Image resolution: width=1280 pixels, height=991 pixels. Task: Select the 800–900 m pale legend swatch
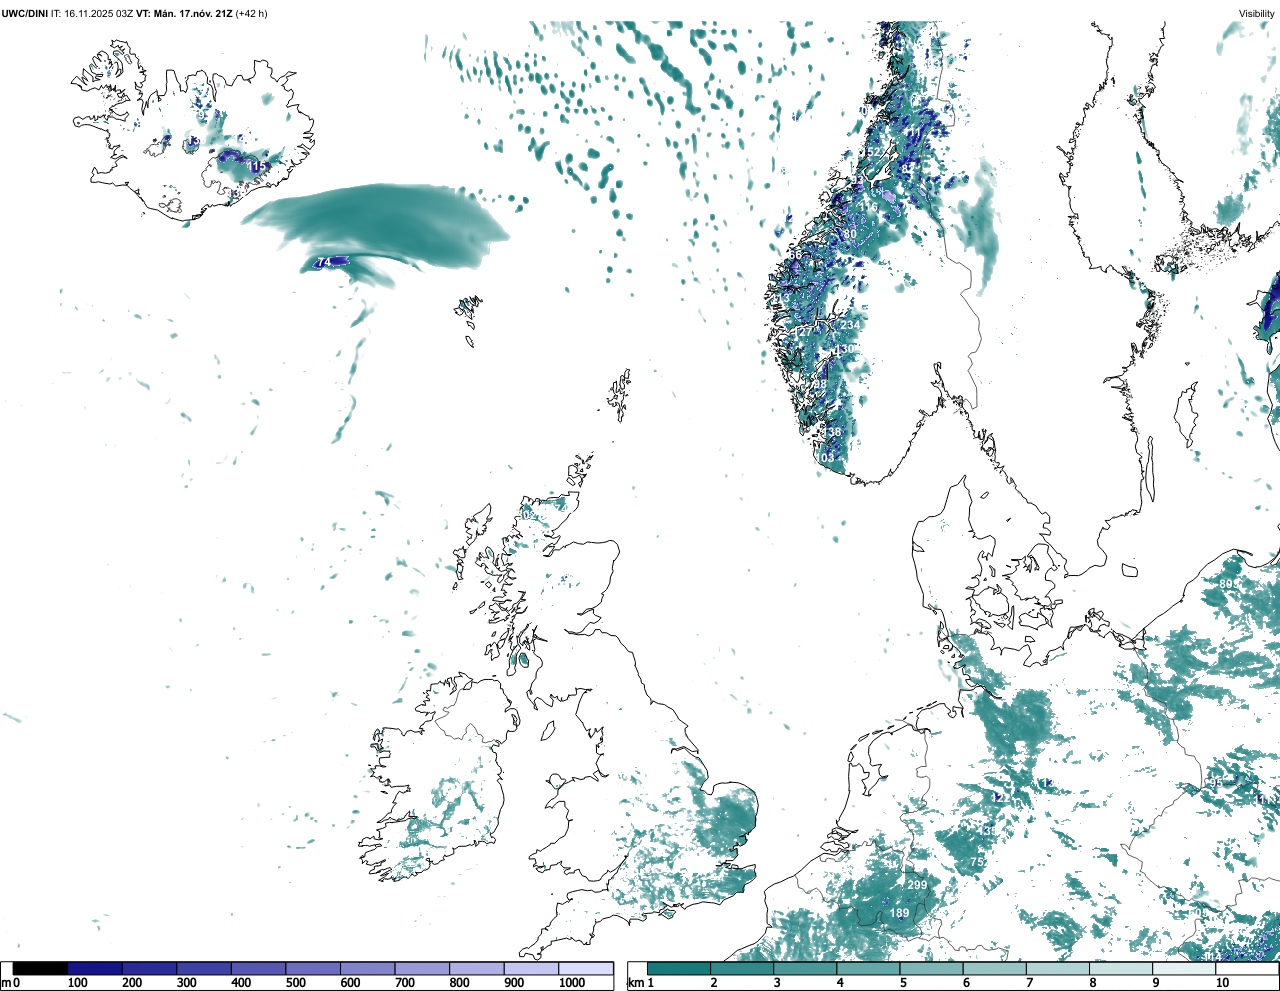pos(476,968)
